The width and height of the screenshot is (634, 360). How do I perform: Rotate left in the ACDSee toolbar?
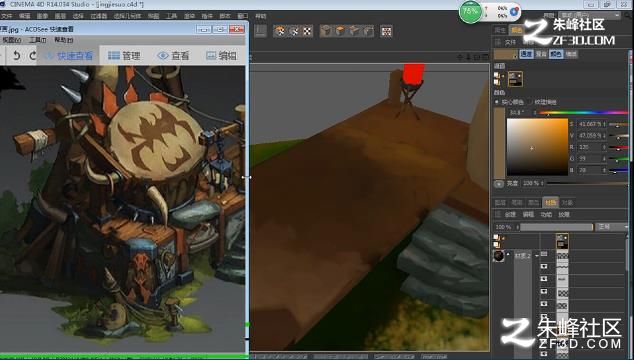(x=16, y=55)
